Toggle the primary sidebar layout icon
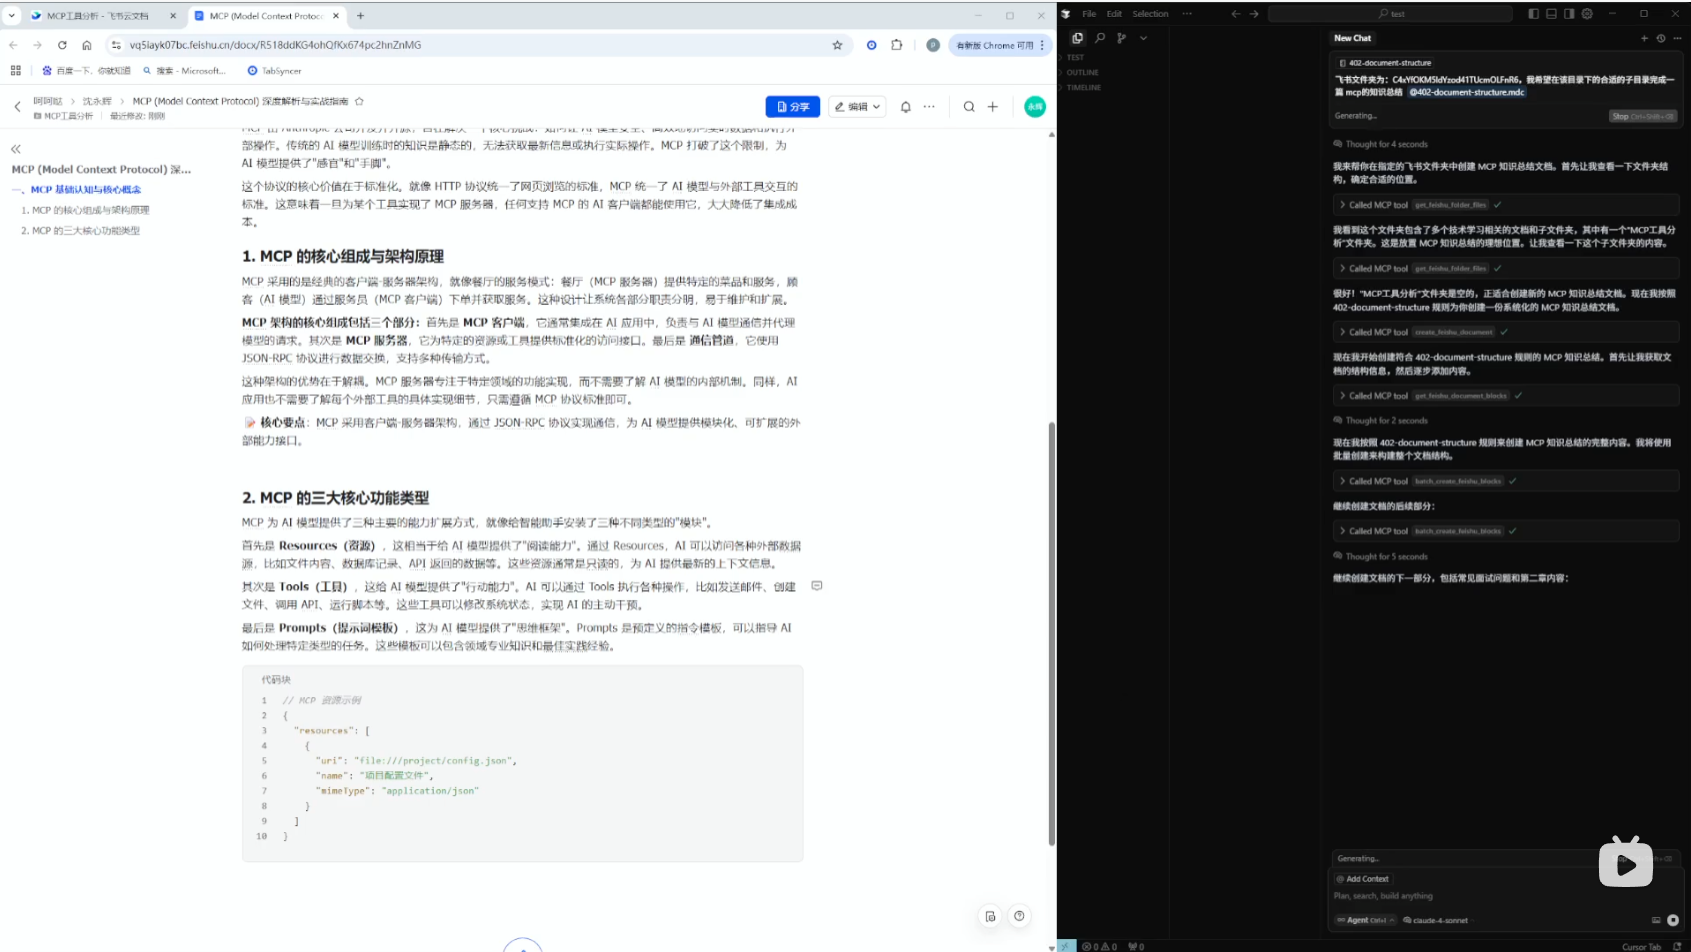The image size is (1691, 952). 1534,14
